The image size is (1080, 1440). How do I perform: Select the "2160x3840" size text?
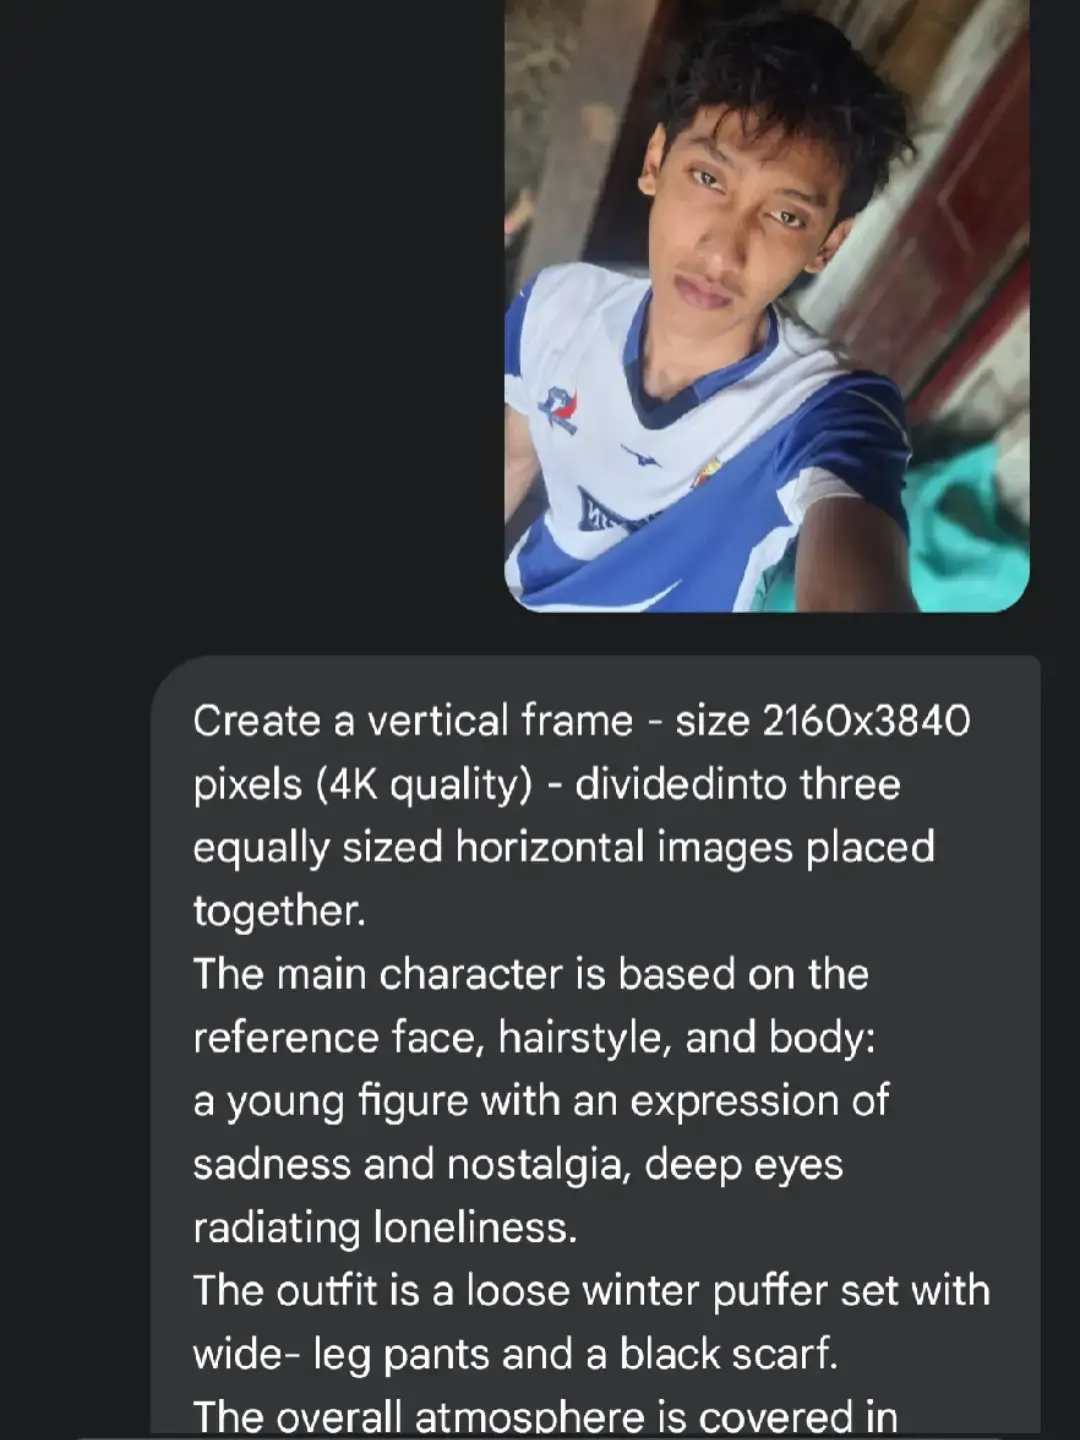point(866,720)
